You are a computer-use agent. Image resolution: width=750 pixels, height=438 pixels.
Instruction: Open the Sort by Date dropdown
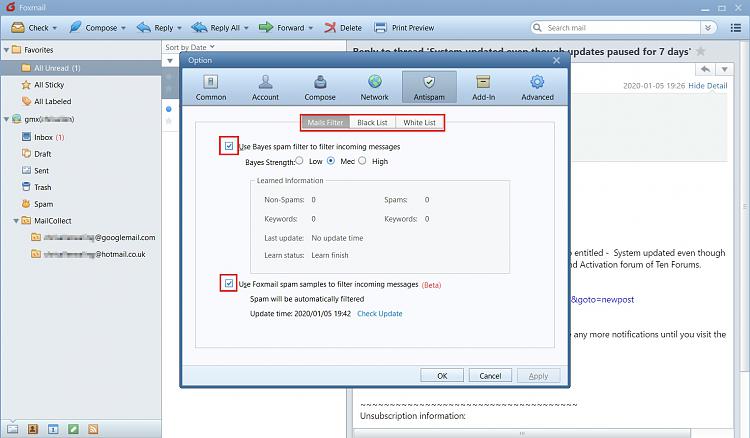point(190,47)
